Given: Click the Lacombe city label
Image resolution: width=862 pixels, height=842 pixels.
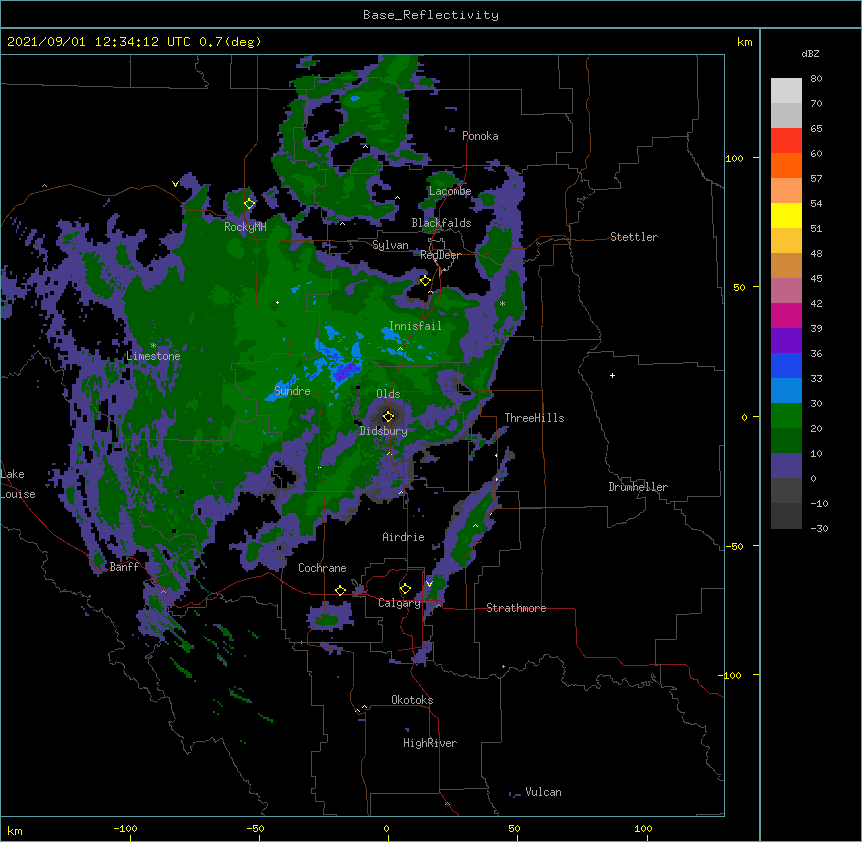Looking at the screenshot, I should pos(450,191).
